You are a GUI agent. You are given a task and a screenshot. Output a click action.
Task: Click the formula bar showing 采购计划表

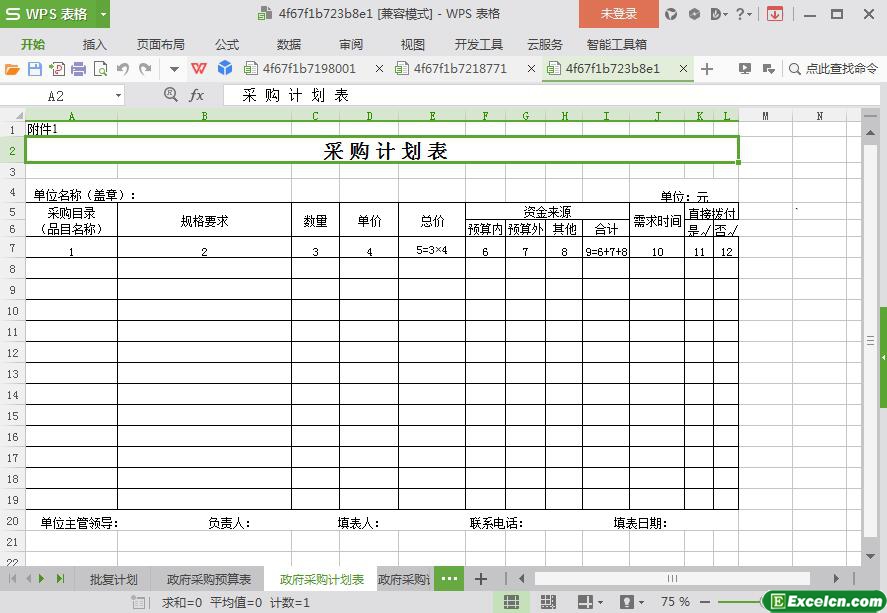[552, 95]
